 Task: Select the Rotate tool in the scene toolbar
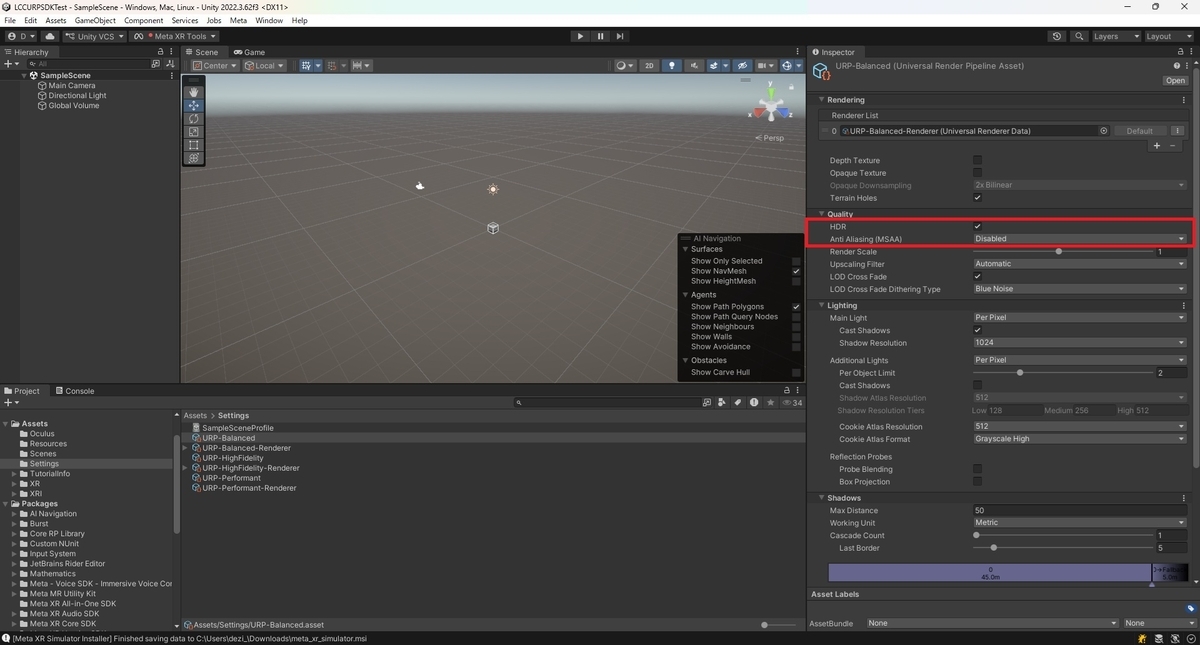(194, 118)
